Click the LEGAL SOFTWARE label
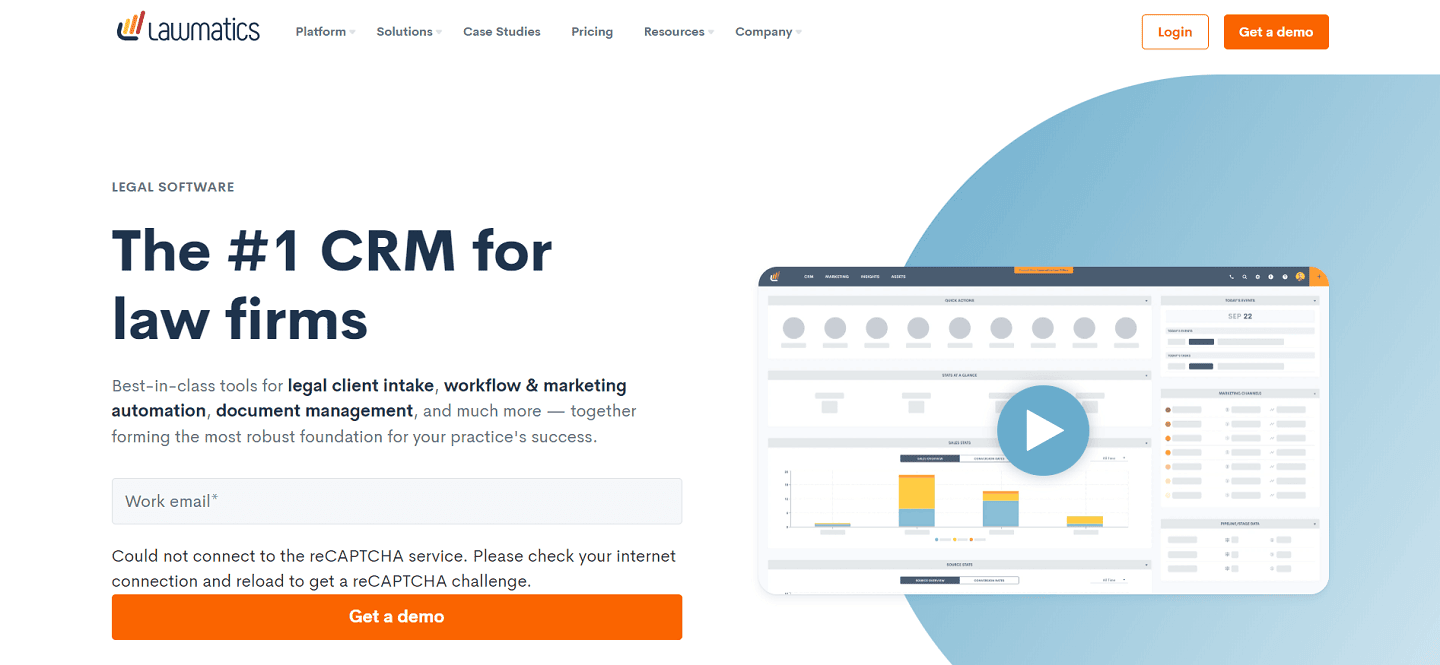This screenshot has width=1440, height=665. [173, 187]
